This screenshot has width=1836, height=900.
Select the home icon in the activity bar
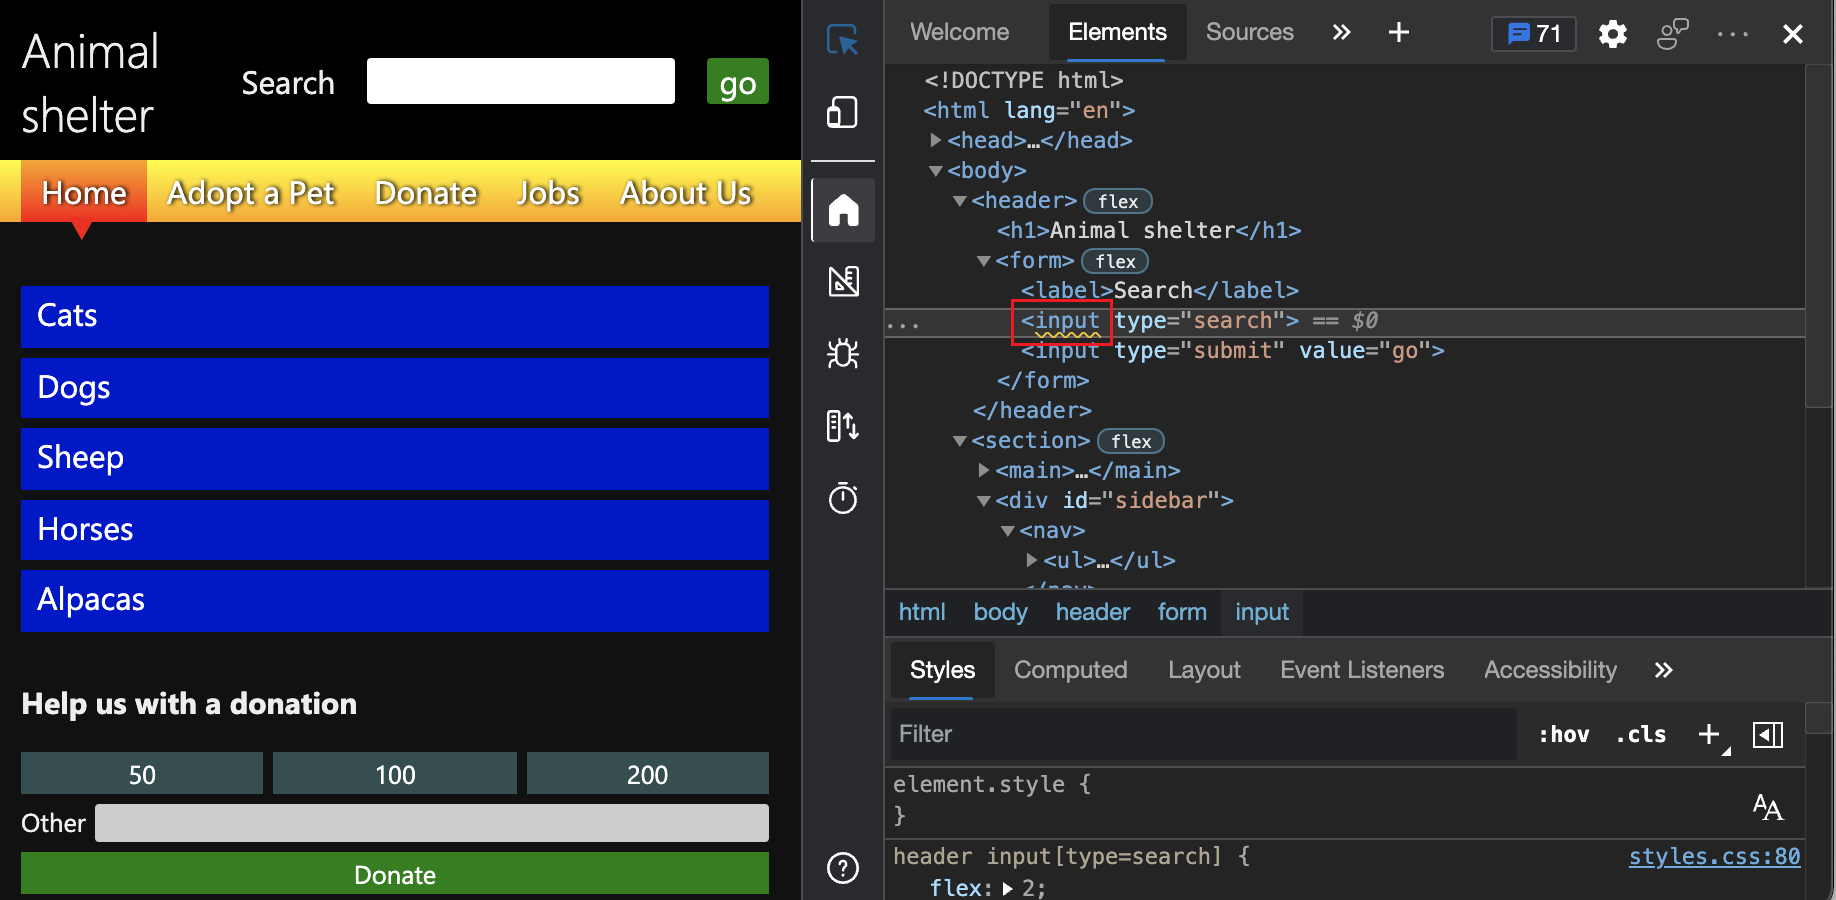pos(843,210)
